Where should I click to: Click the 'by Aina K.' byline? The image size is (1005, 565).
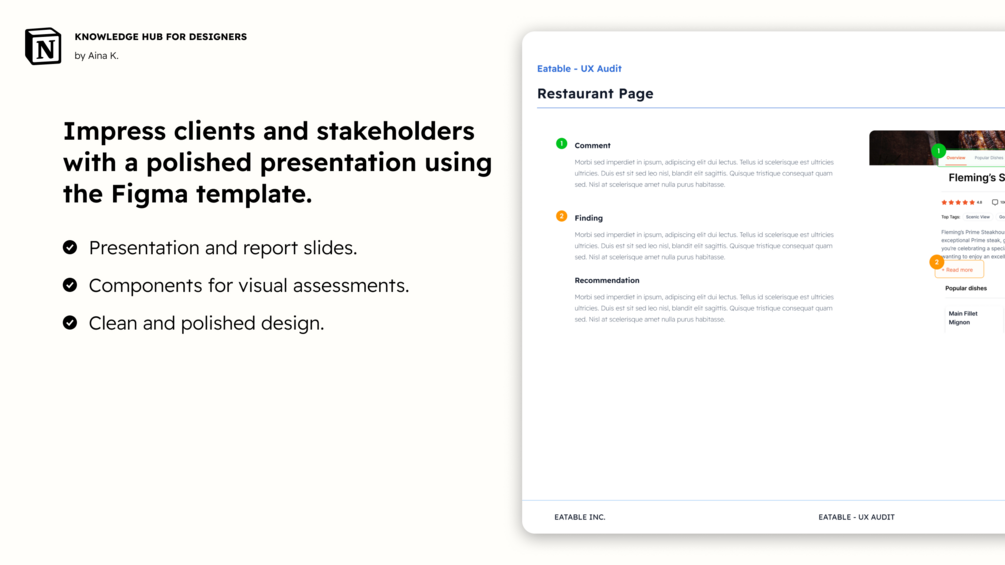coord(97,56)
